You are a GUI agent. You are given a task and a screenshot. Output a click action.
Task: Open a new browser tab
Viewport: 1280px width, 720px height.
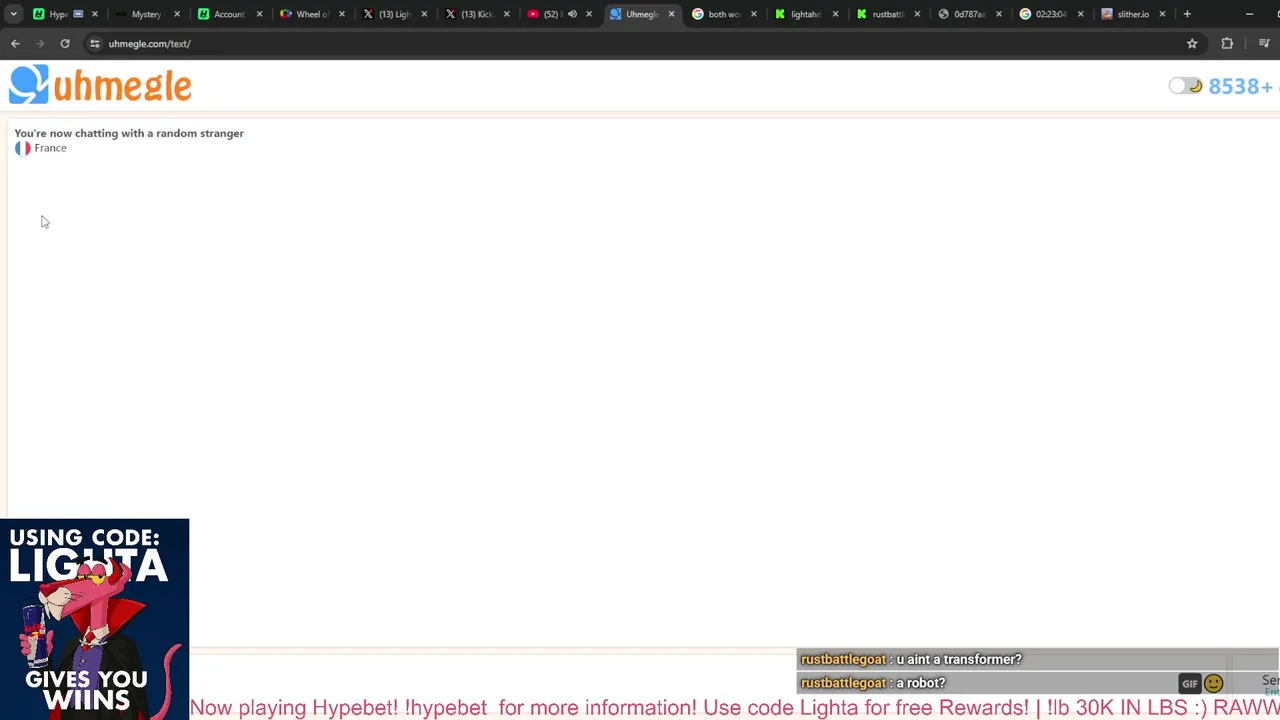coord(1187,14)
